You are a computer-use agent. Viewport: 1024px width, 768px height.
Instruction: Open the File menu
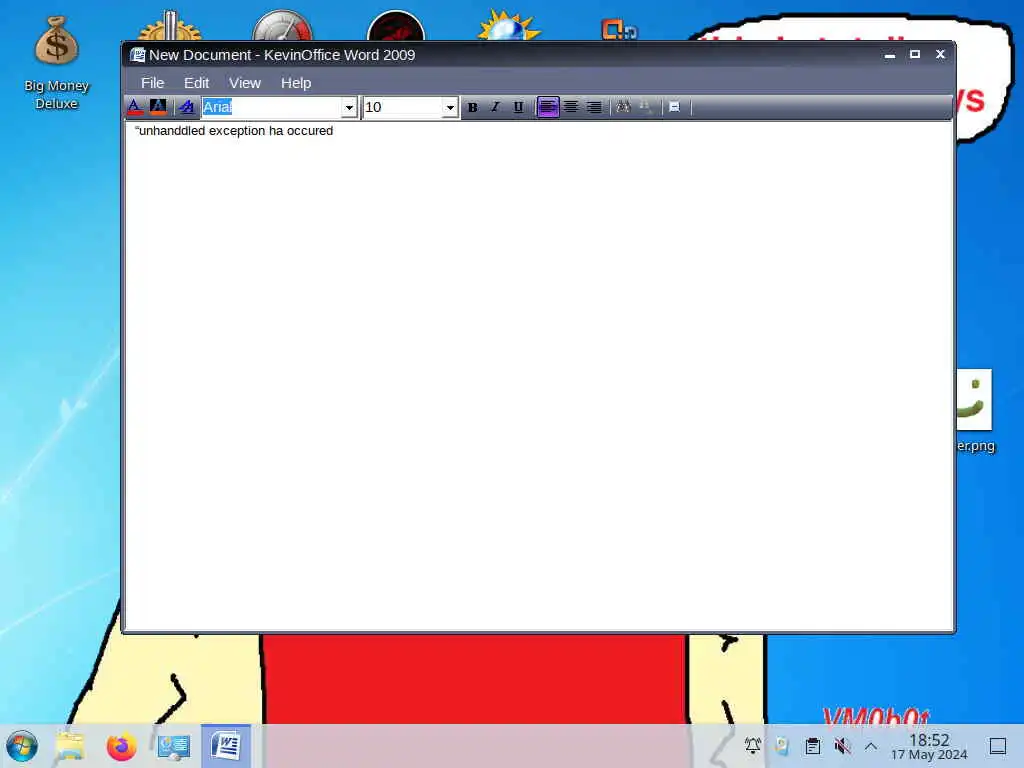point(152,83)
